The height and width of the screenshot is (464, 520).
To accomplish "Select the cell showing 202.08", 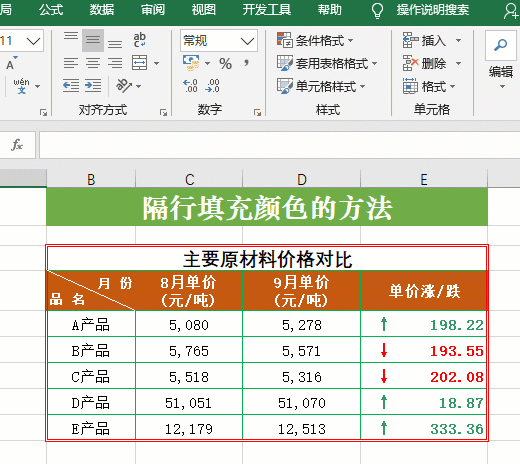I will [424, 376].
